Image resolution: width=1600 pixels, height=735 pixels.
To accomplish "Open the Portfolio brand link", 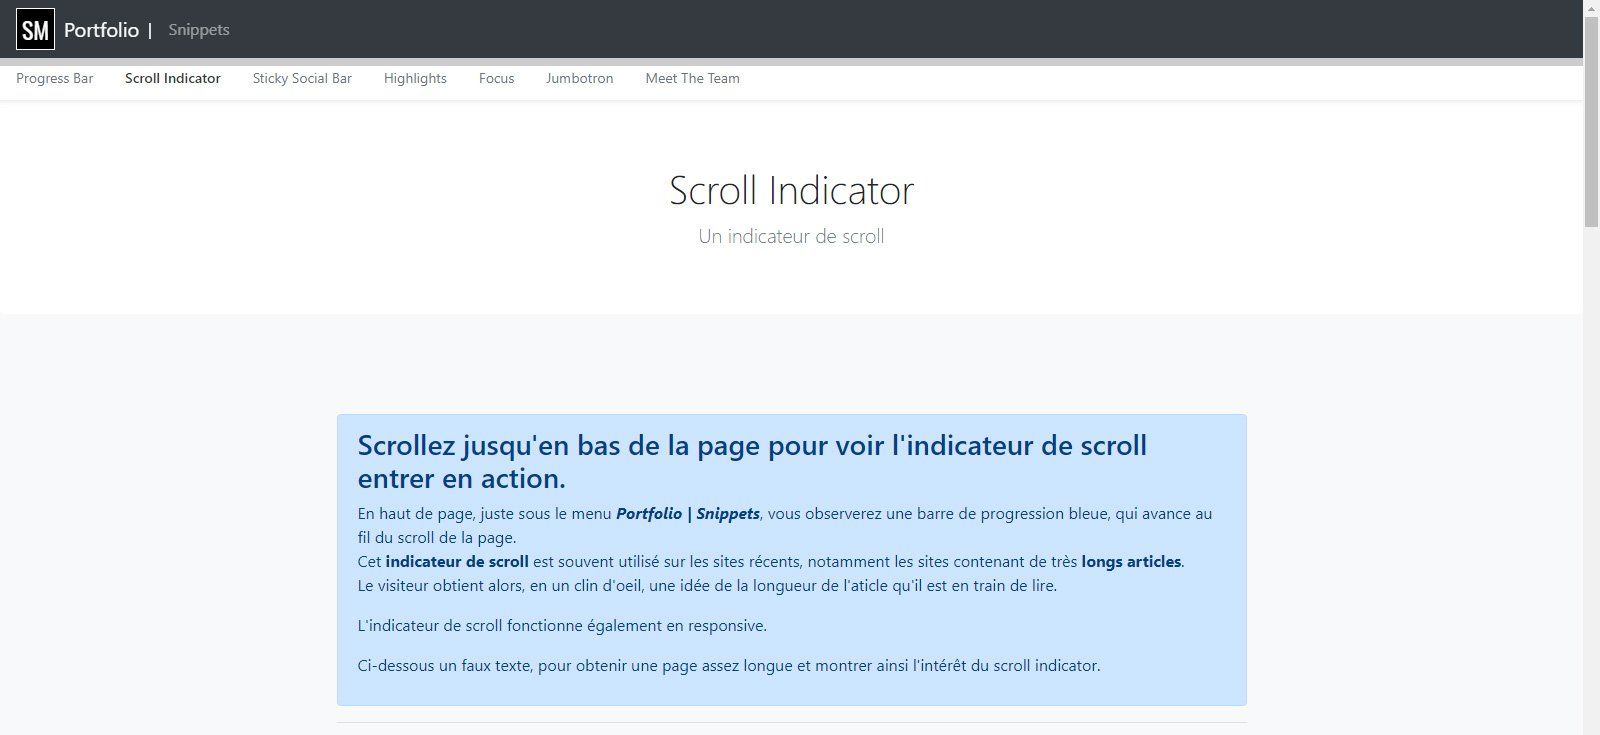I will click(x=101, y=30).
